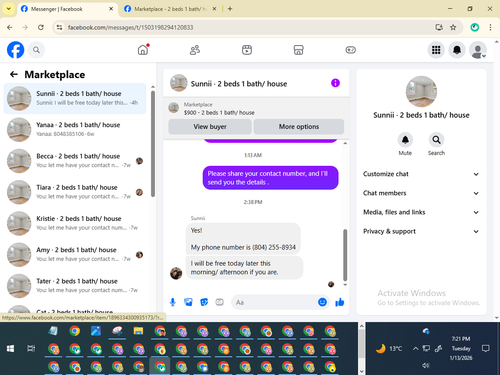
Task: Open the Windows Start menu
Action: 10,349
